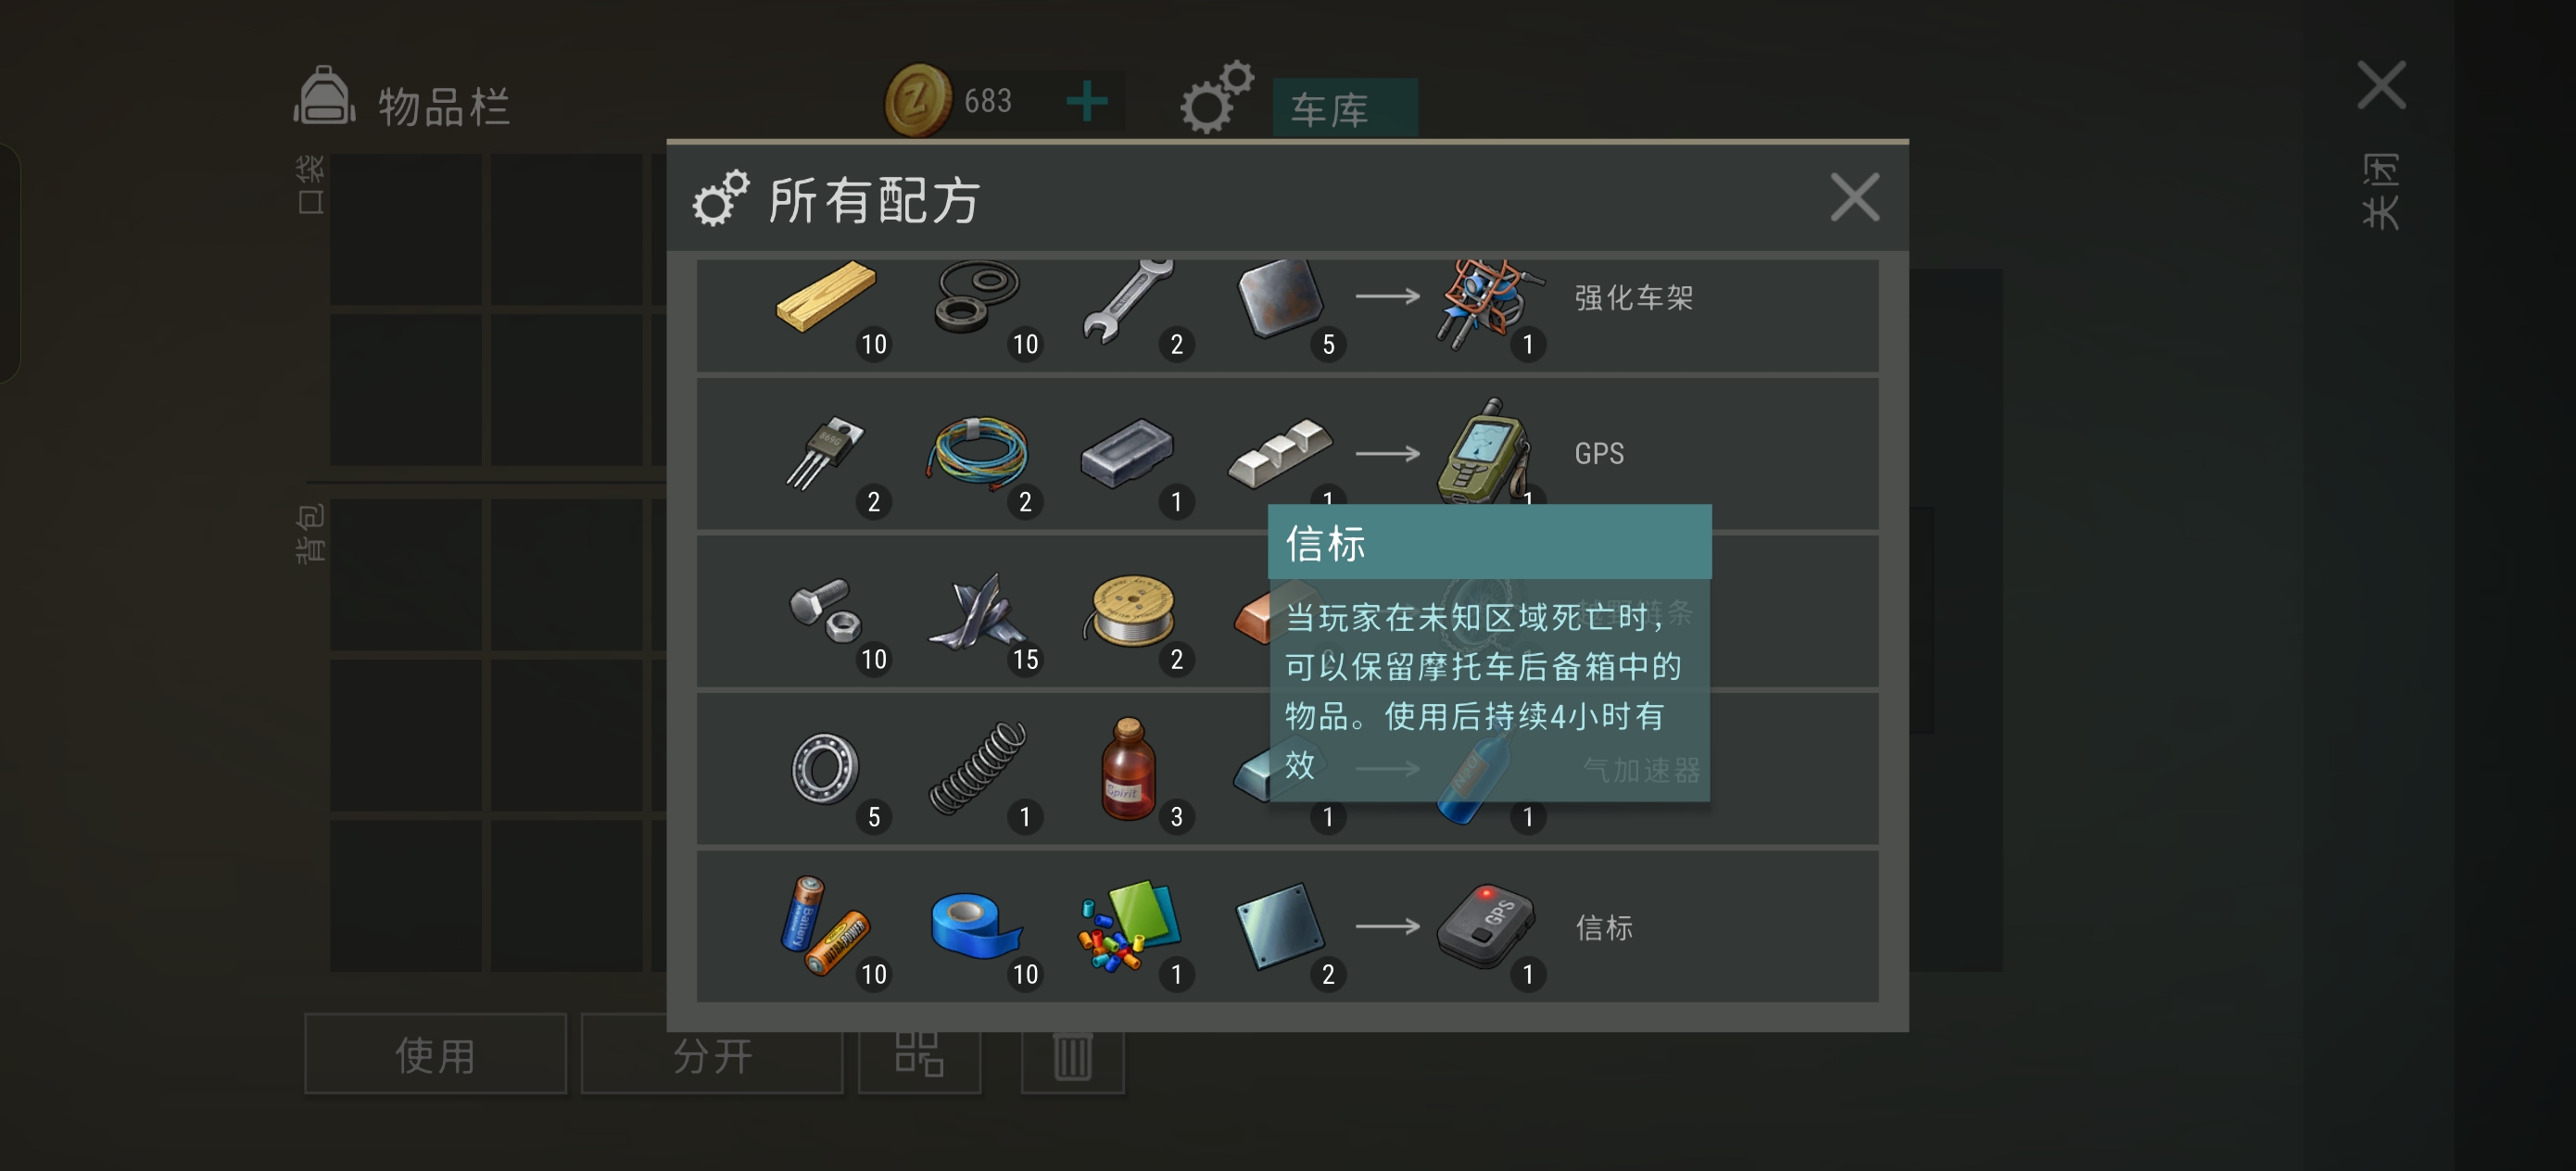This screenshot has height=1171, width=2576.
Task: Tap the beacon result icon
Action: 1485,926
